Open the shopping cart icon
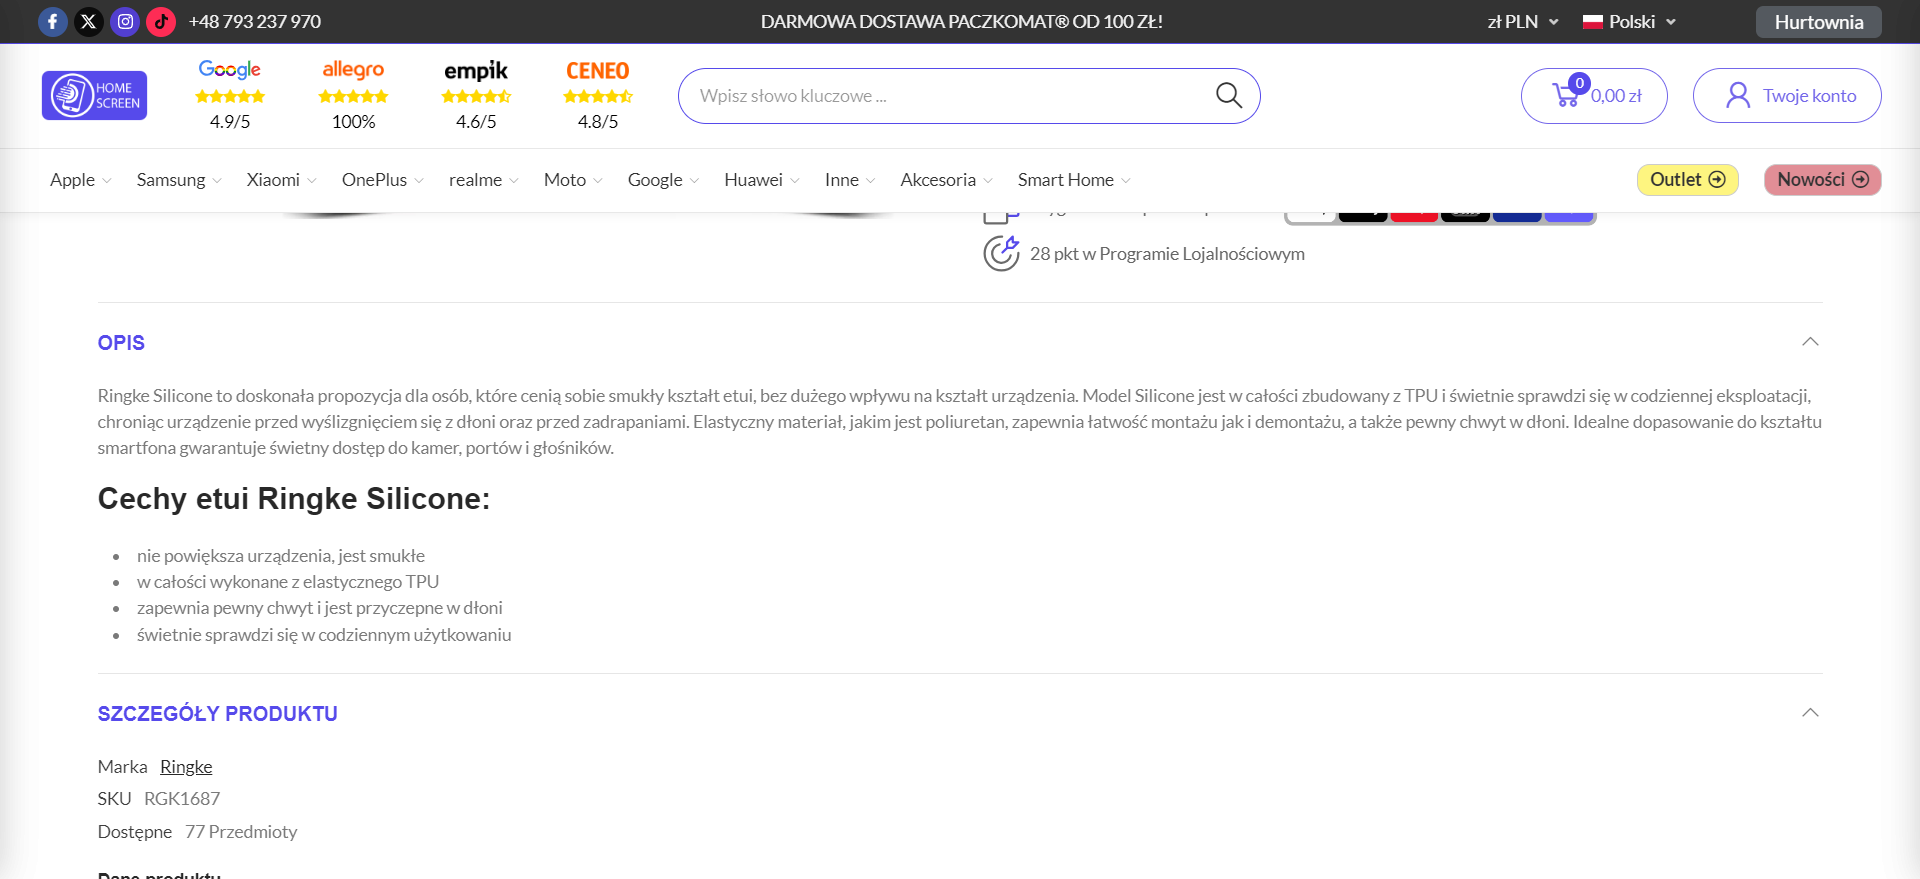Image resolution: width=1920 pixels, height=879 pixels. [x=1566, y=96]
